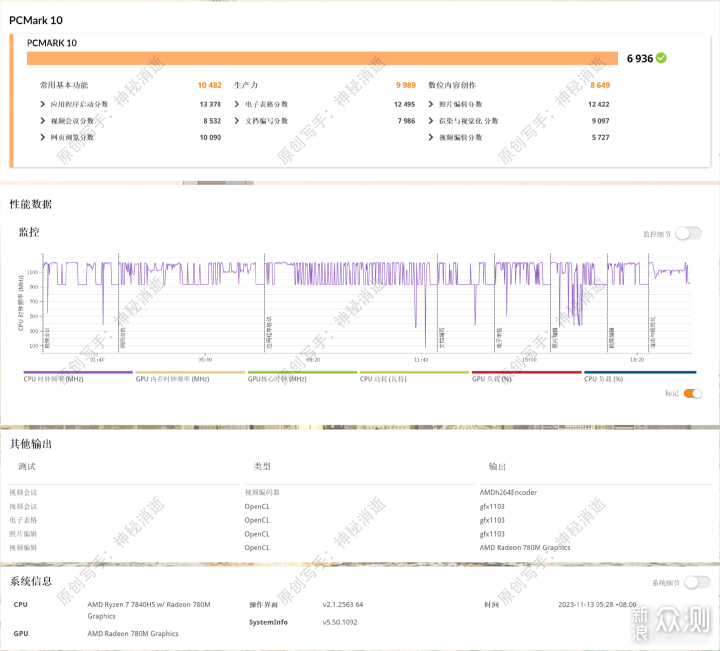Expand the 文档编写分数 row
The image size is (720, 651).
pyautogui.click(x=237, y=121)
